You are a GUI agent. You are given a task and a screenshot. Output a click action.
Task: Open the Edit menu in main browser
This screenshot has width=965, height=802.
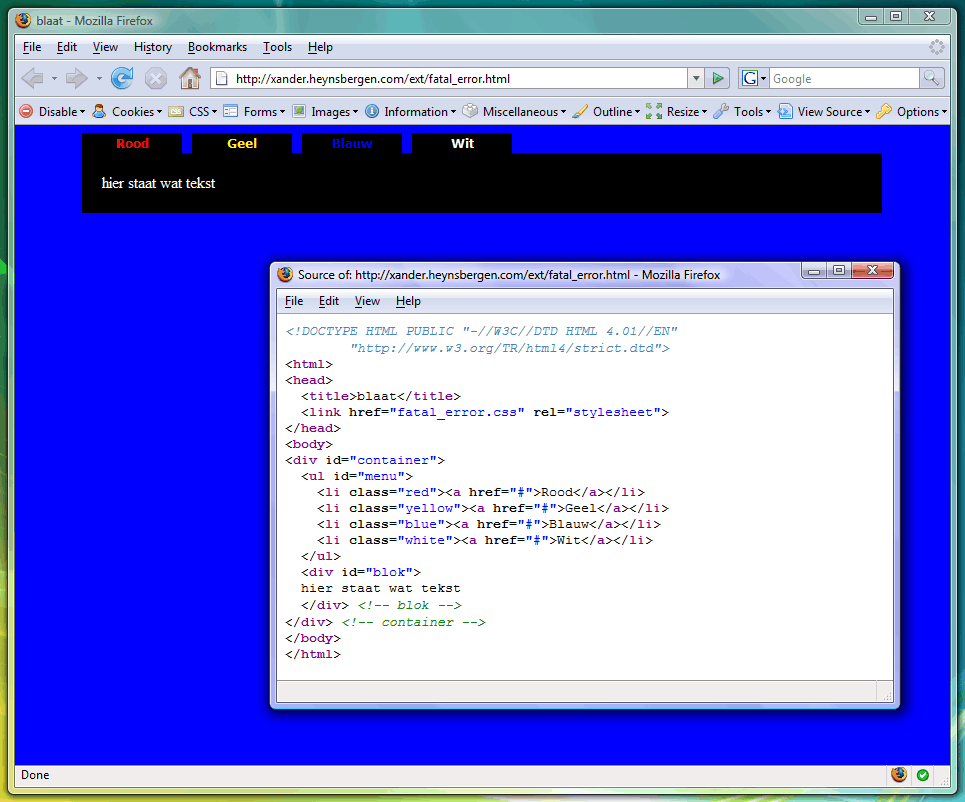pos(66,47)
